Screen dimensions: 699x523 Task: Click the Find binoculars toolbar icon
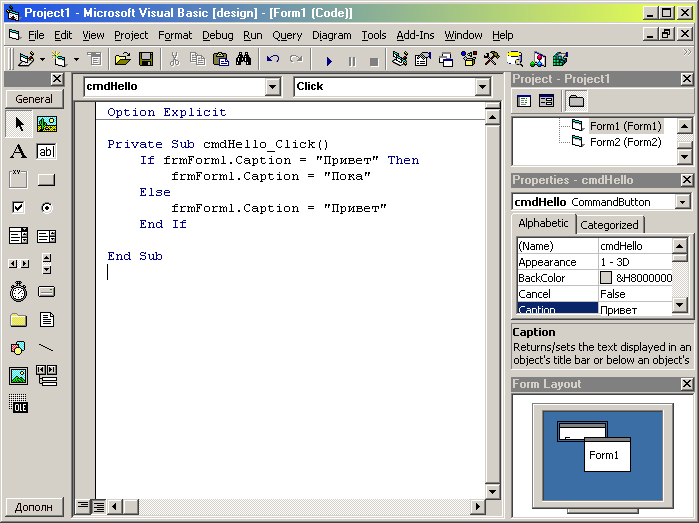coord(244,59)
